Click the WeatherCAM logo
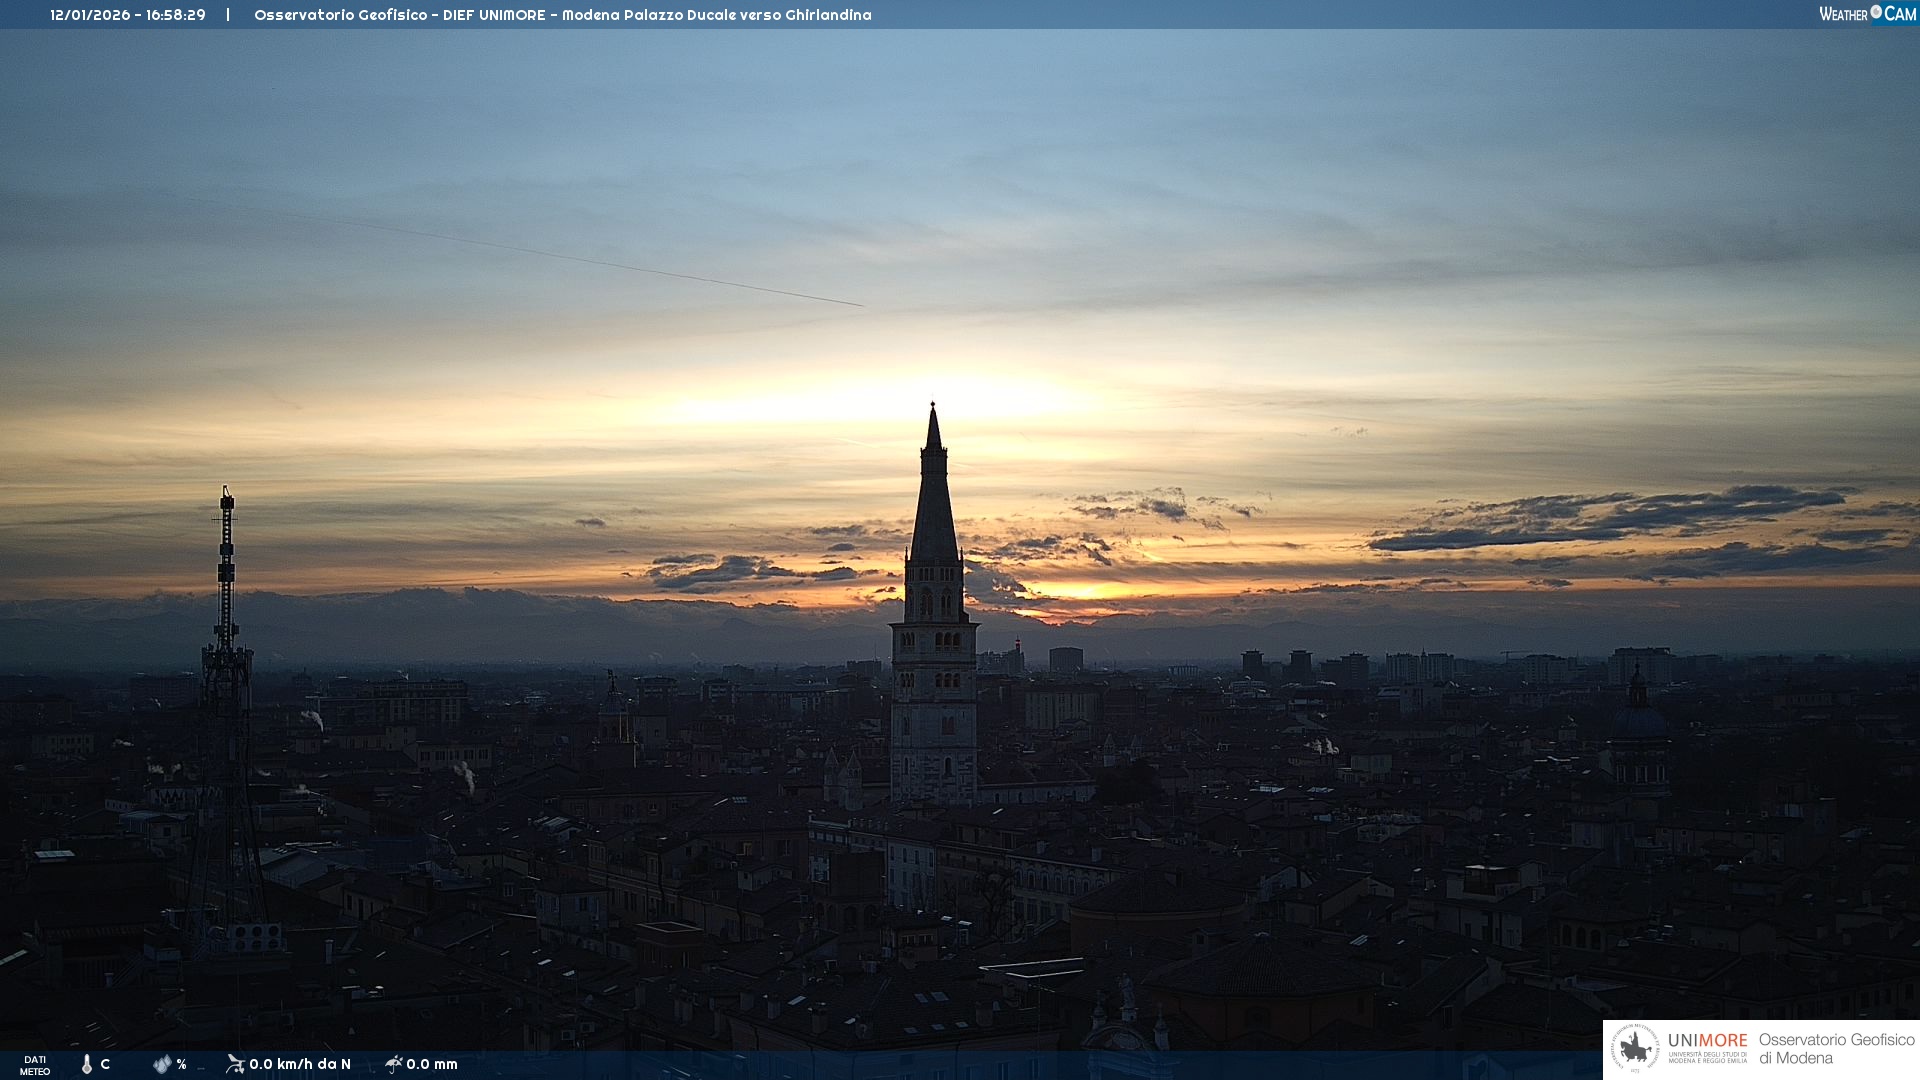 coord(1867,14)
